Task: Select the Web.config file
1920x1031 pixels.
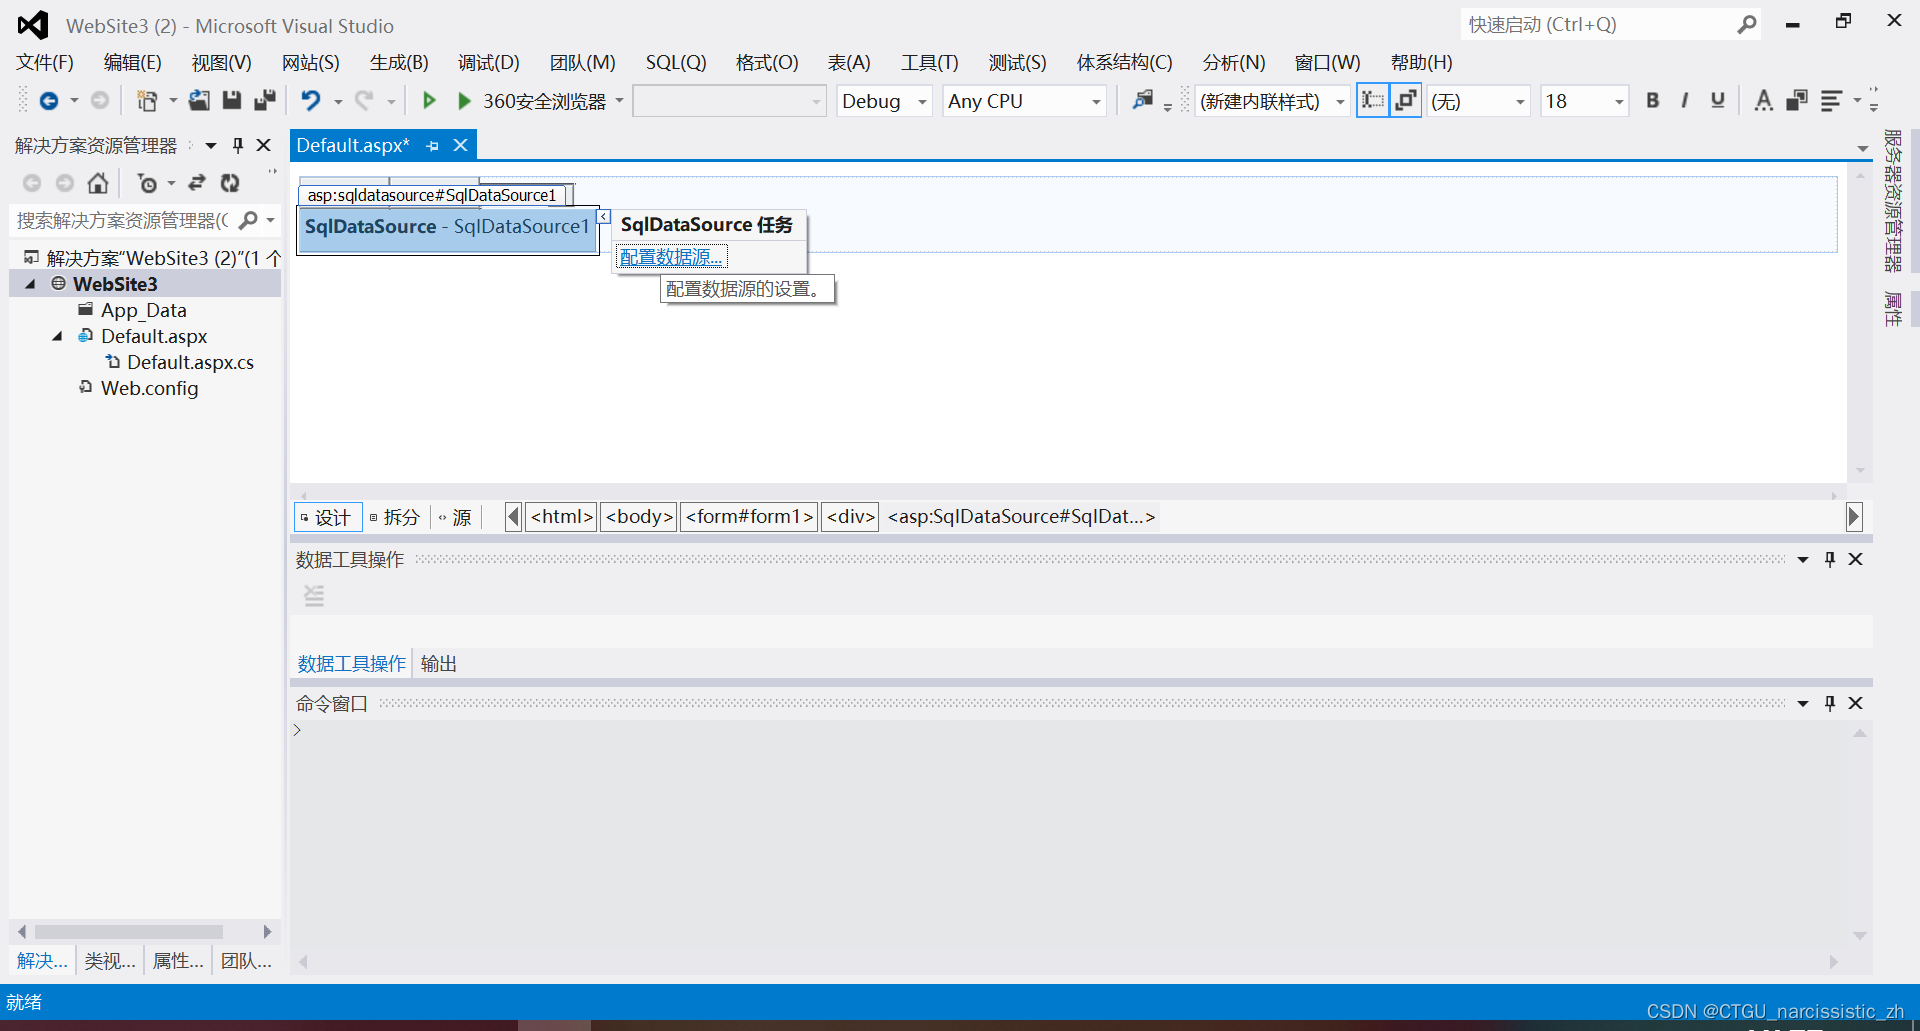Action: click(x=149, y=388)
